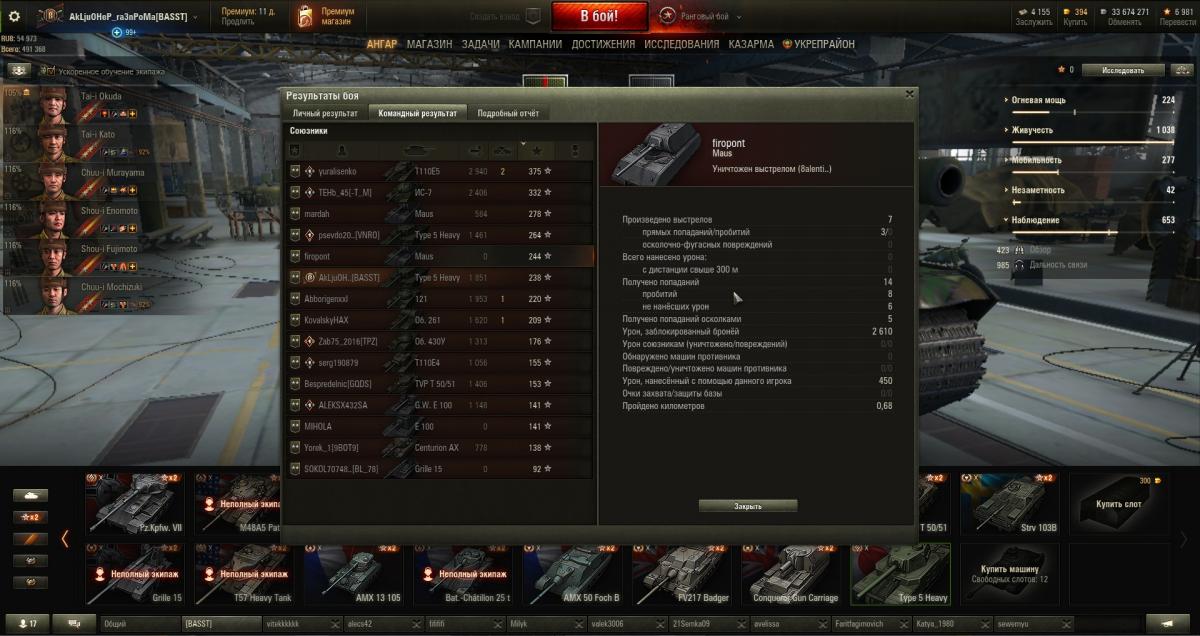The width and height of the screenshot is (1200, 636).
Task: Collapse the Наблюдение parameter section
Action: tap(1006, 220)
